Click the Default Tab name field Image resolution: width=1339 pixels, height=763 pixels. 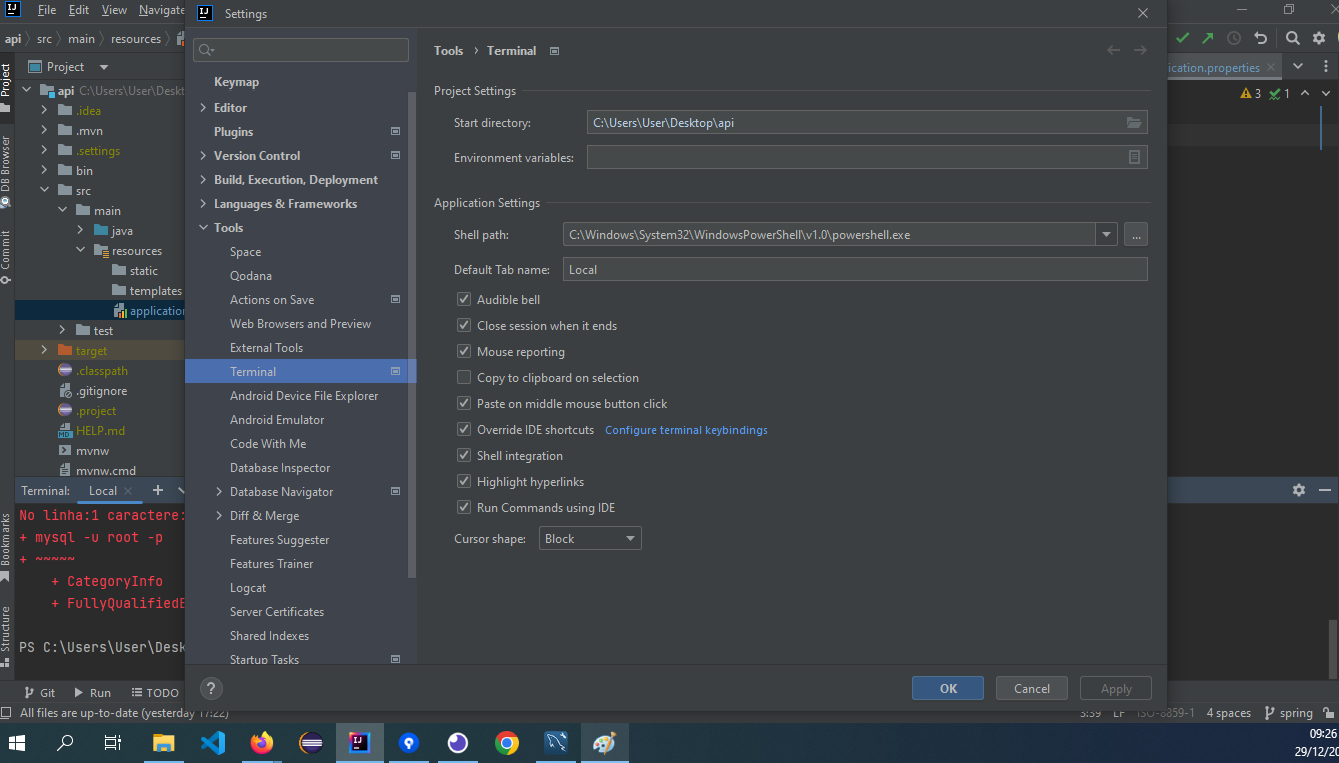855,269
